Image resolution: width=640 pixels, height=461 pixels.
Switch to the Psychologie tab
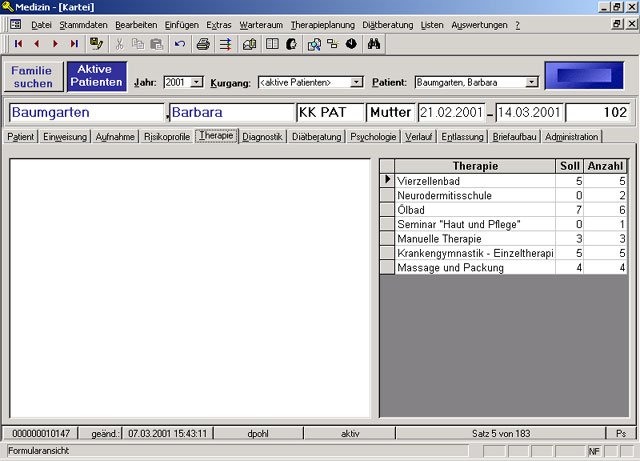[373, 137]
